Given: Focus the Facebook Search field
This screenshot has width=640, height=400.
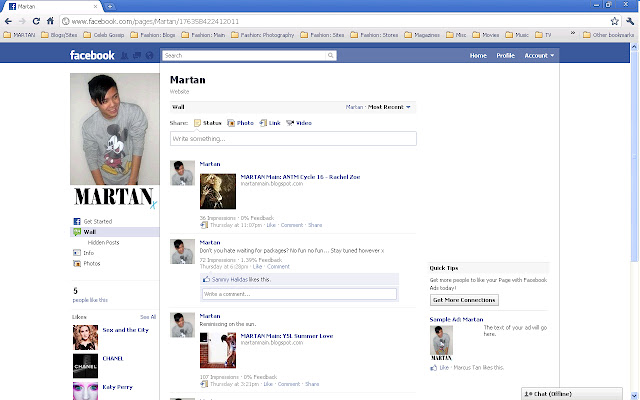Looking at the screenshot, I should 244,56.
